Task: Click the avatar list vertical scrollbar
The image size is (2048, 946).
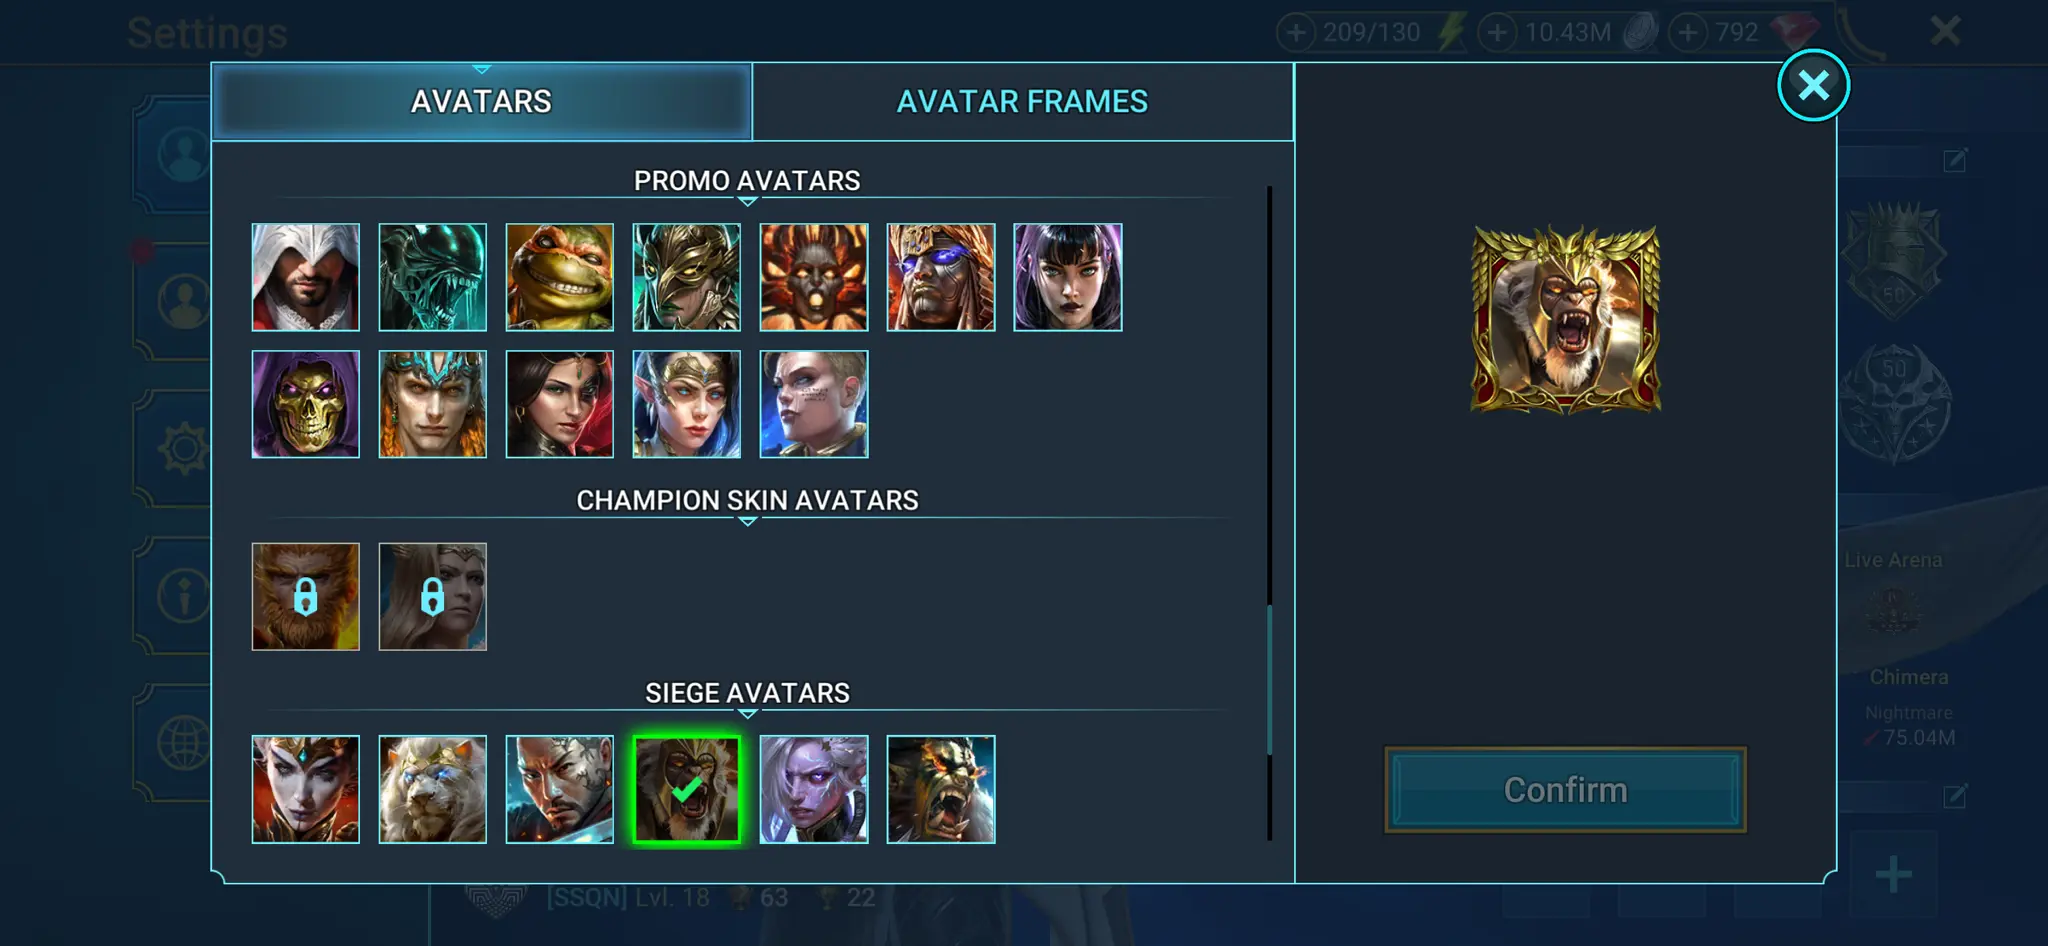Action: pyautogui.click(x=1269, y=680)
